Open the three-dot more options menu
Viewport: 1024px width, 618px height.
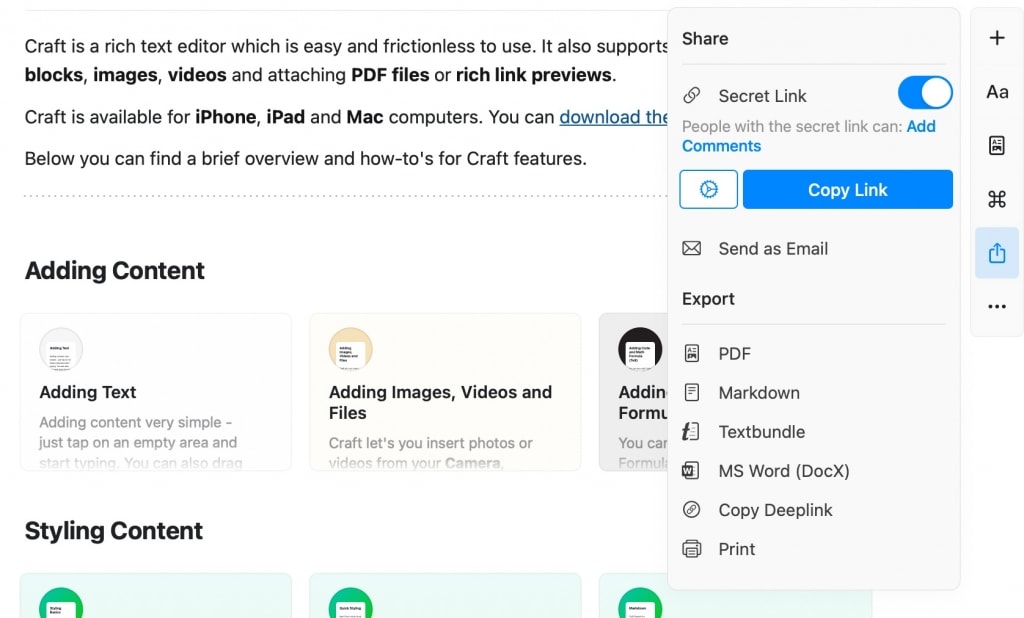[x=997, y=306]
